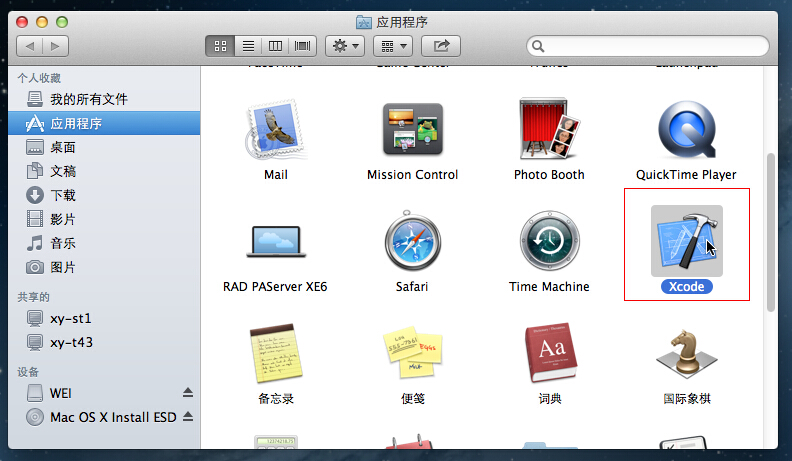This screenshot has width=792, height=461.
Task: Switch to Cover Flow view
Action: point(303,46)
